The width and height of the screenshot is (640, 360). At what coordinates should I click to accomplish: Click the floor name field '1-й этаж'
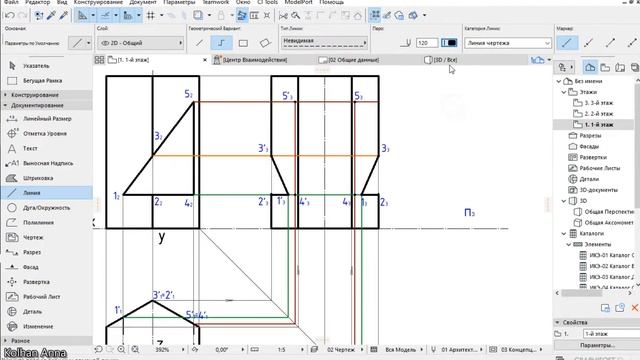point(610,334)
